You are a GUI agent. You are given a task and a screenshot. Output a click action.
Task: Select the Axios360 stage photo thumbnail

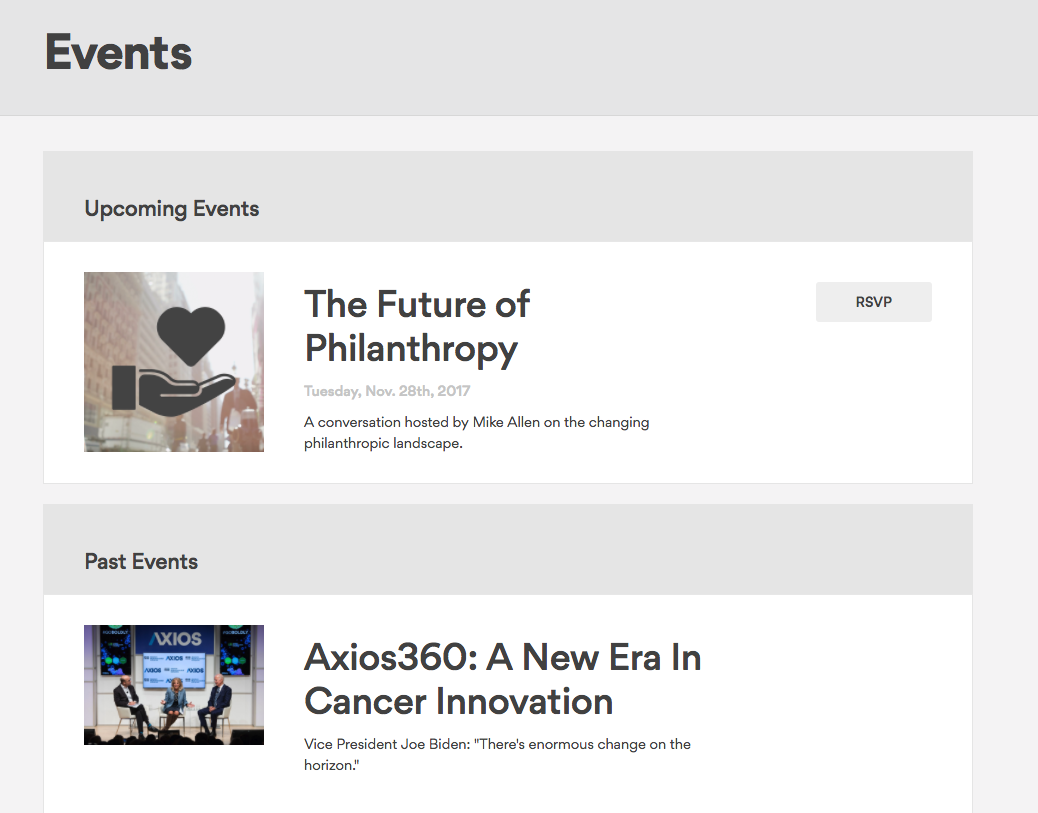coord(174,685)
